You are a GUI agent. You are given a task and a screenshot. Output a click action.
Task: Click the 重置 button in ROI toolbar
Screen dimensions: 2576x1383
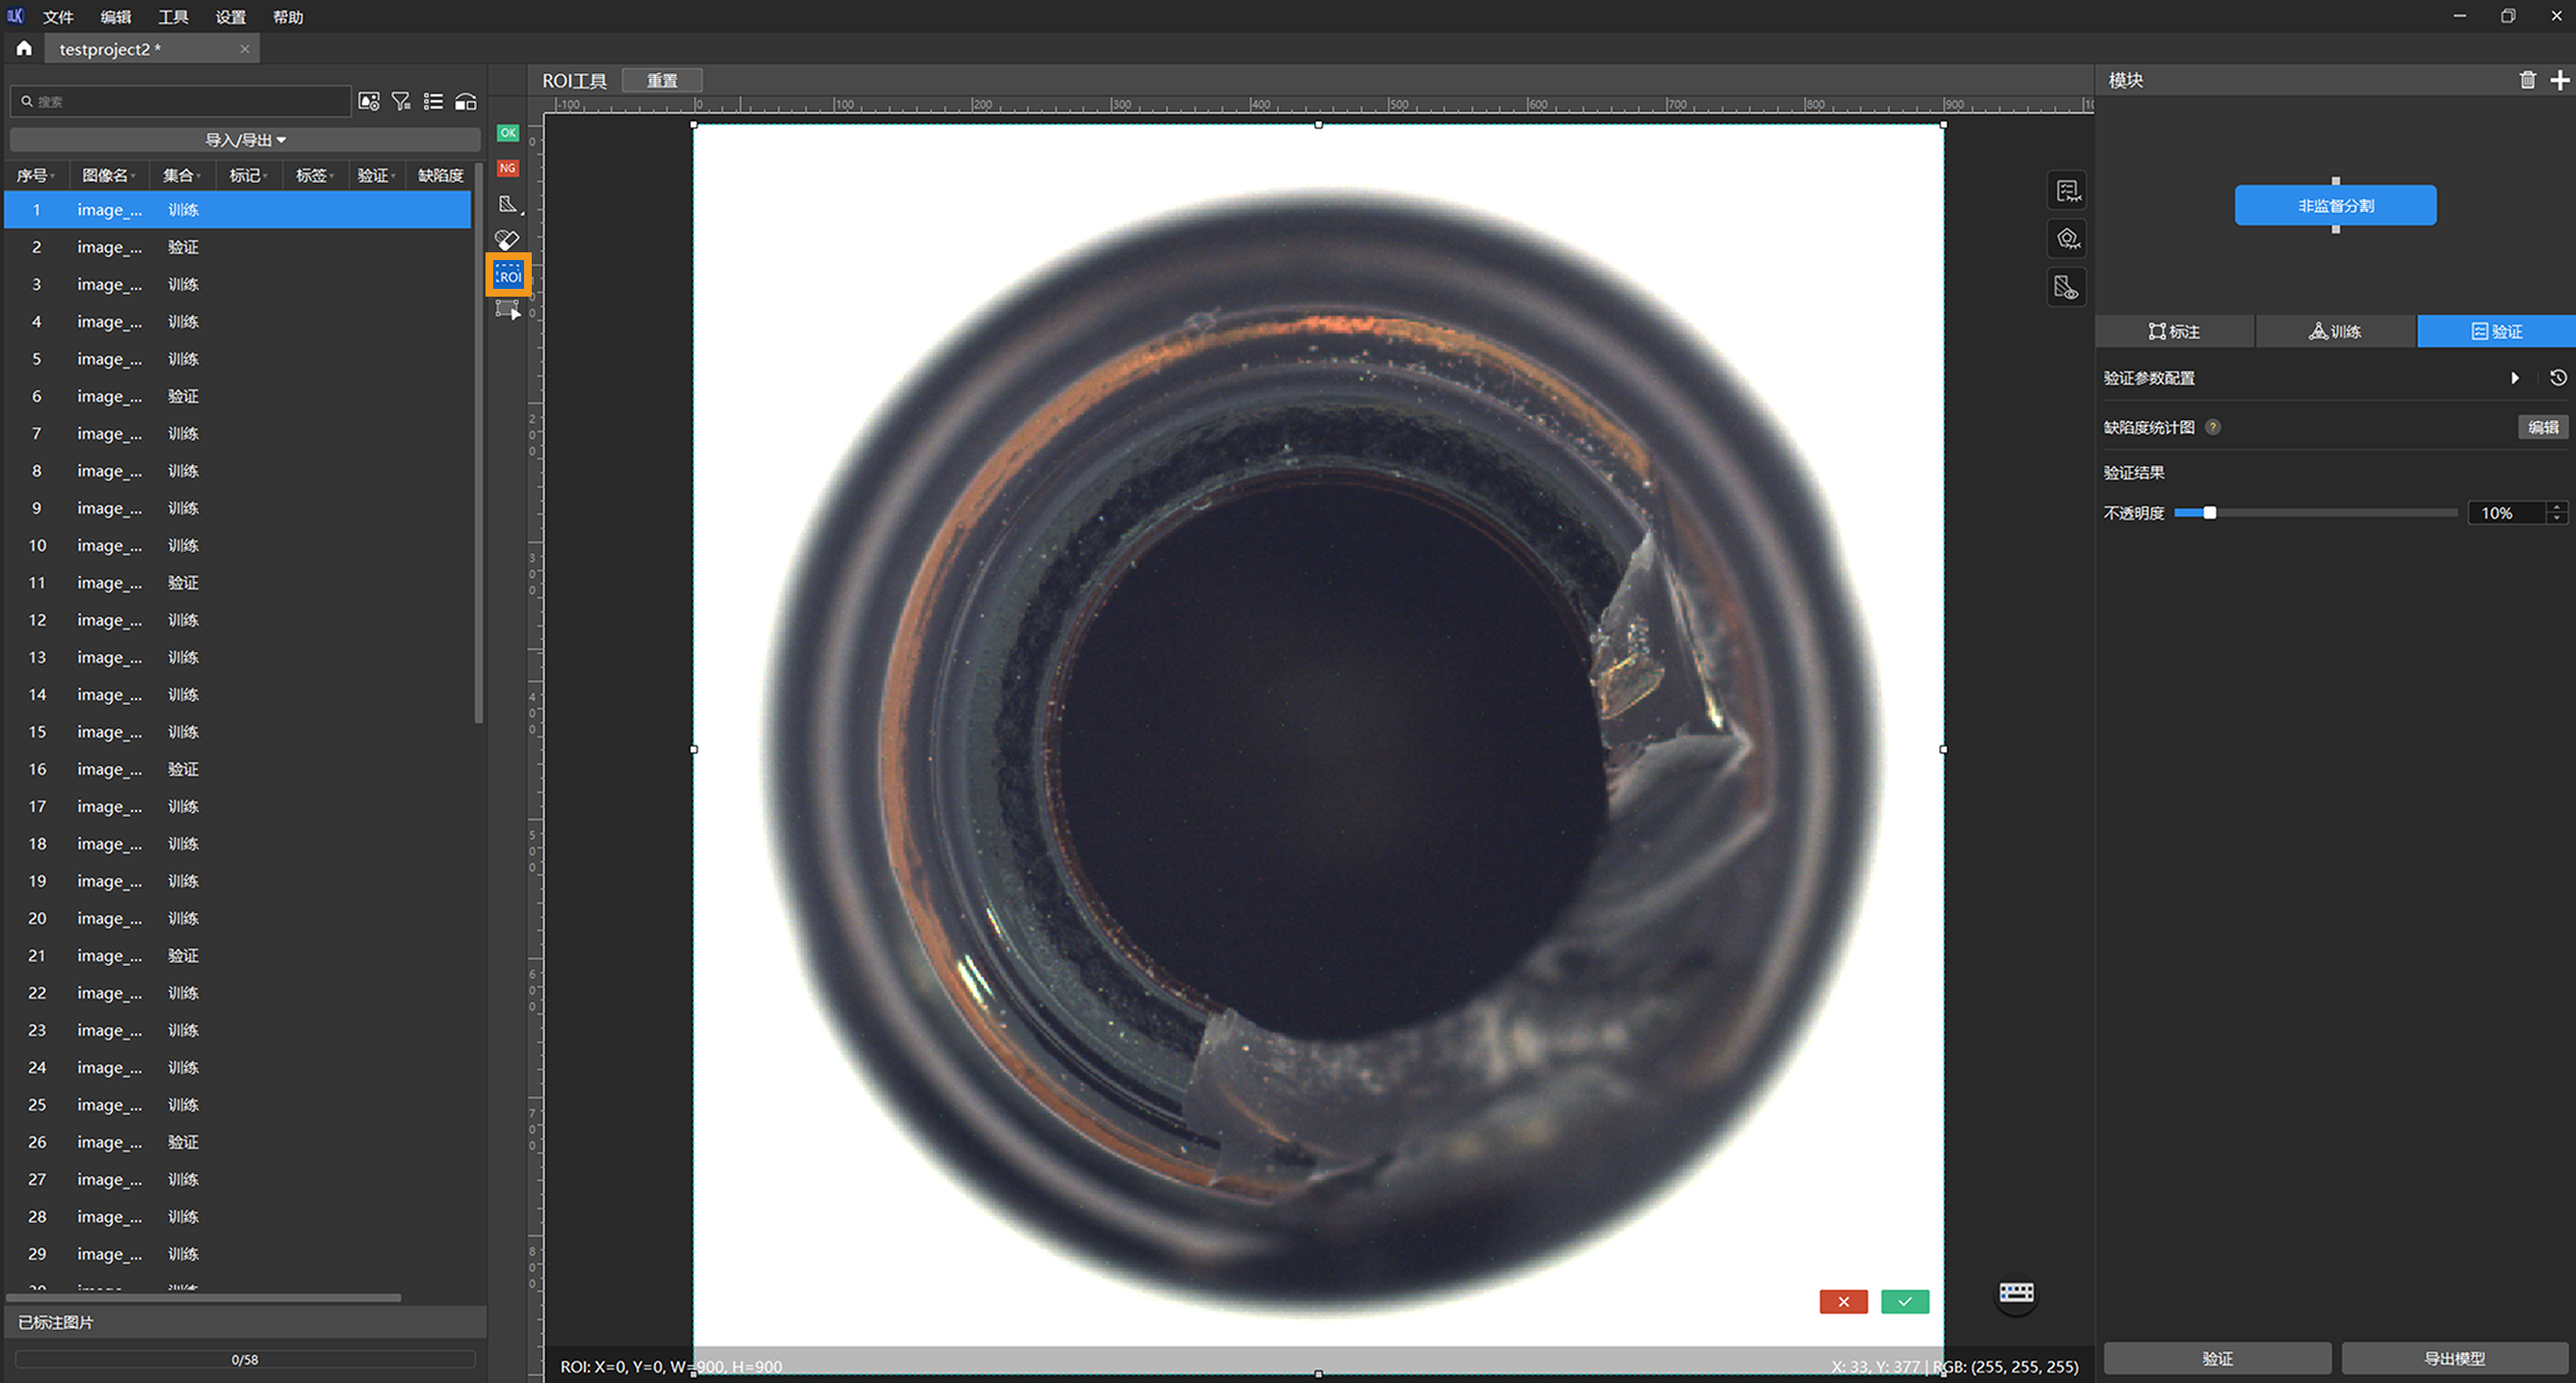[661, 80]
